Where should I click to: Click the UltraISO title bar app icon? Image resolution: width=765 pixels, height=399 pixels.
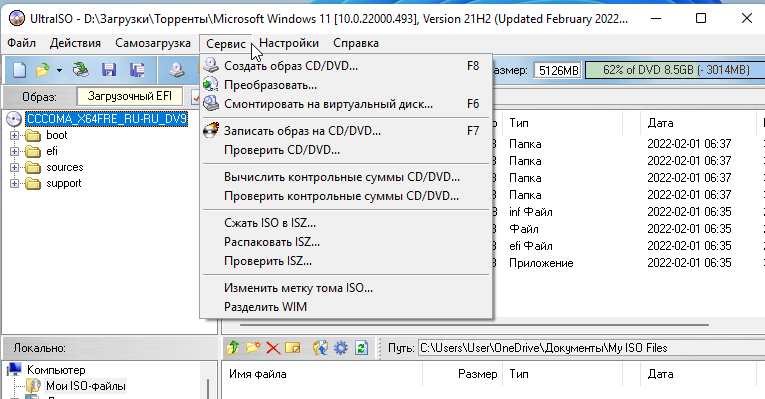(17, 19)
